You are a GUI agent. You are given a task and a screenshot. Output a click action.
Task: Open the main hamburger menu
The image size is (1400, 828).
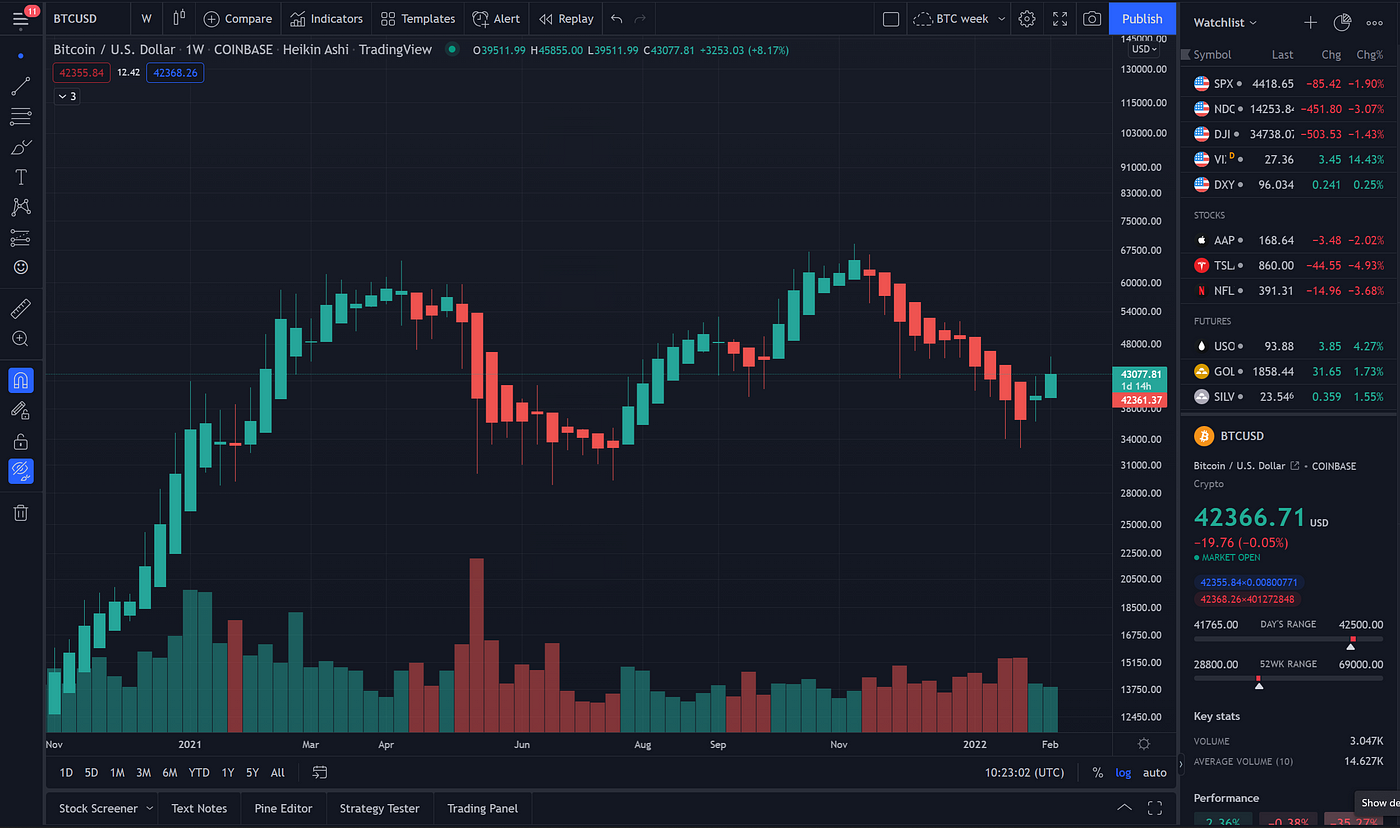tap(21, 18)
